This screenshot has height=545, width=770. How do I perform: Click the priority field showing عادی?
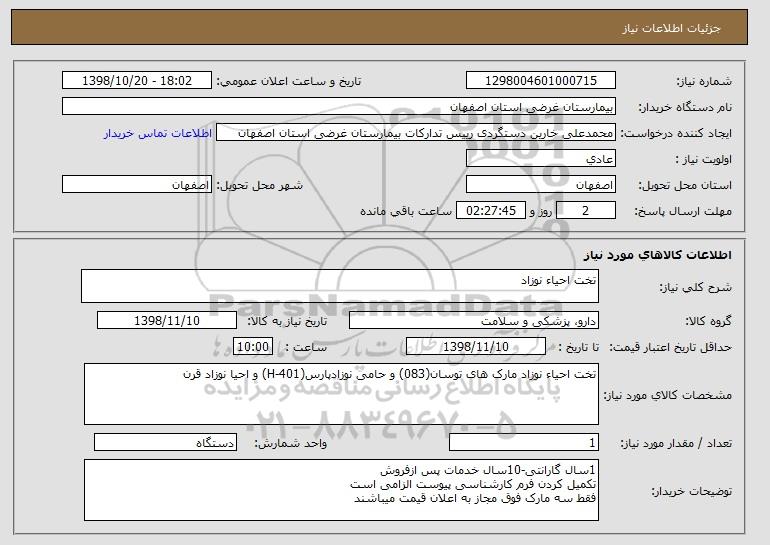pos(541,159)
